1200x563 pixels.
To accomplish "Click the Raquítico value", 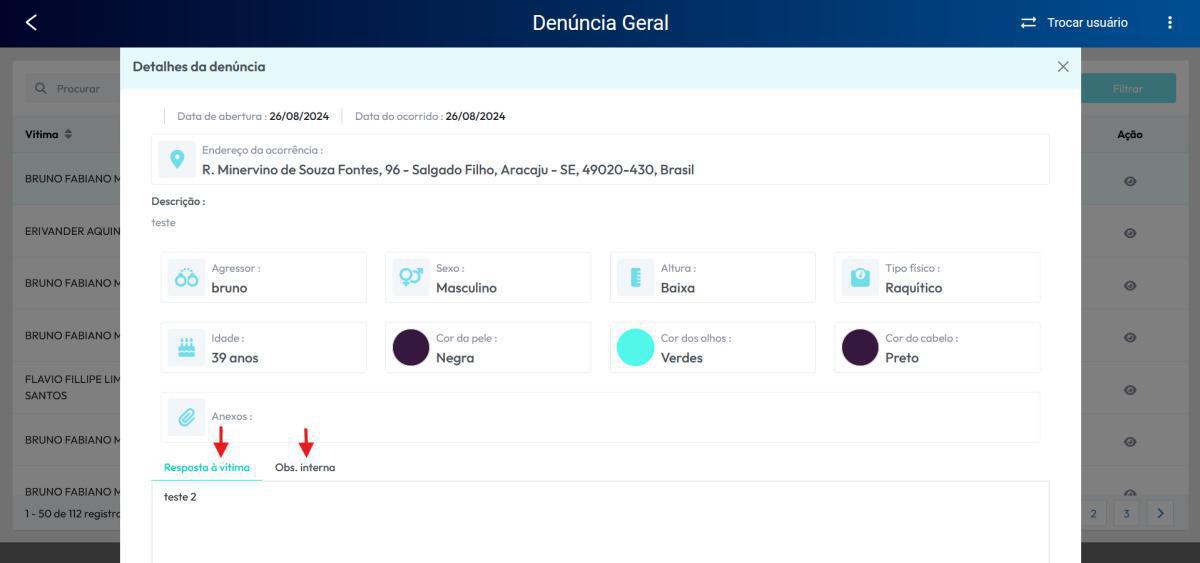I will point(913,288).
